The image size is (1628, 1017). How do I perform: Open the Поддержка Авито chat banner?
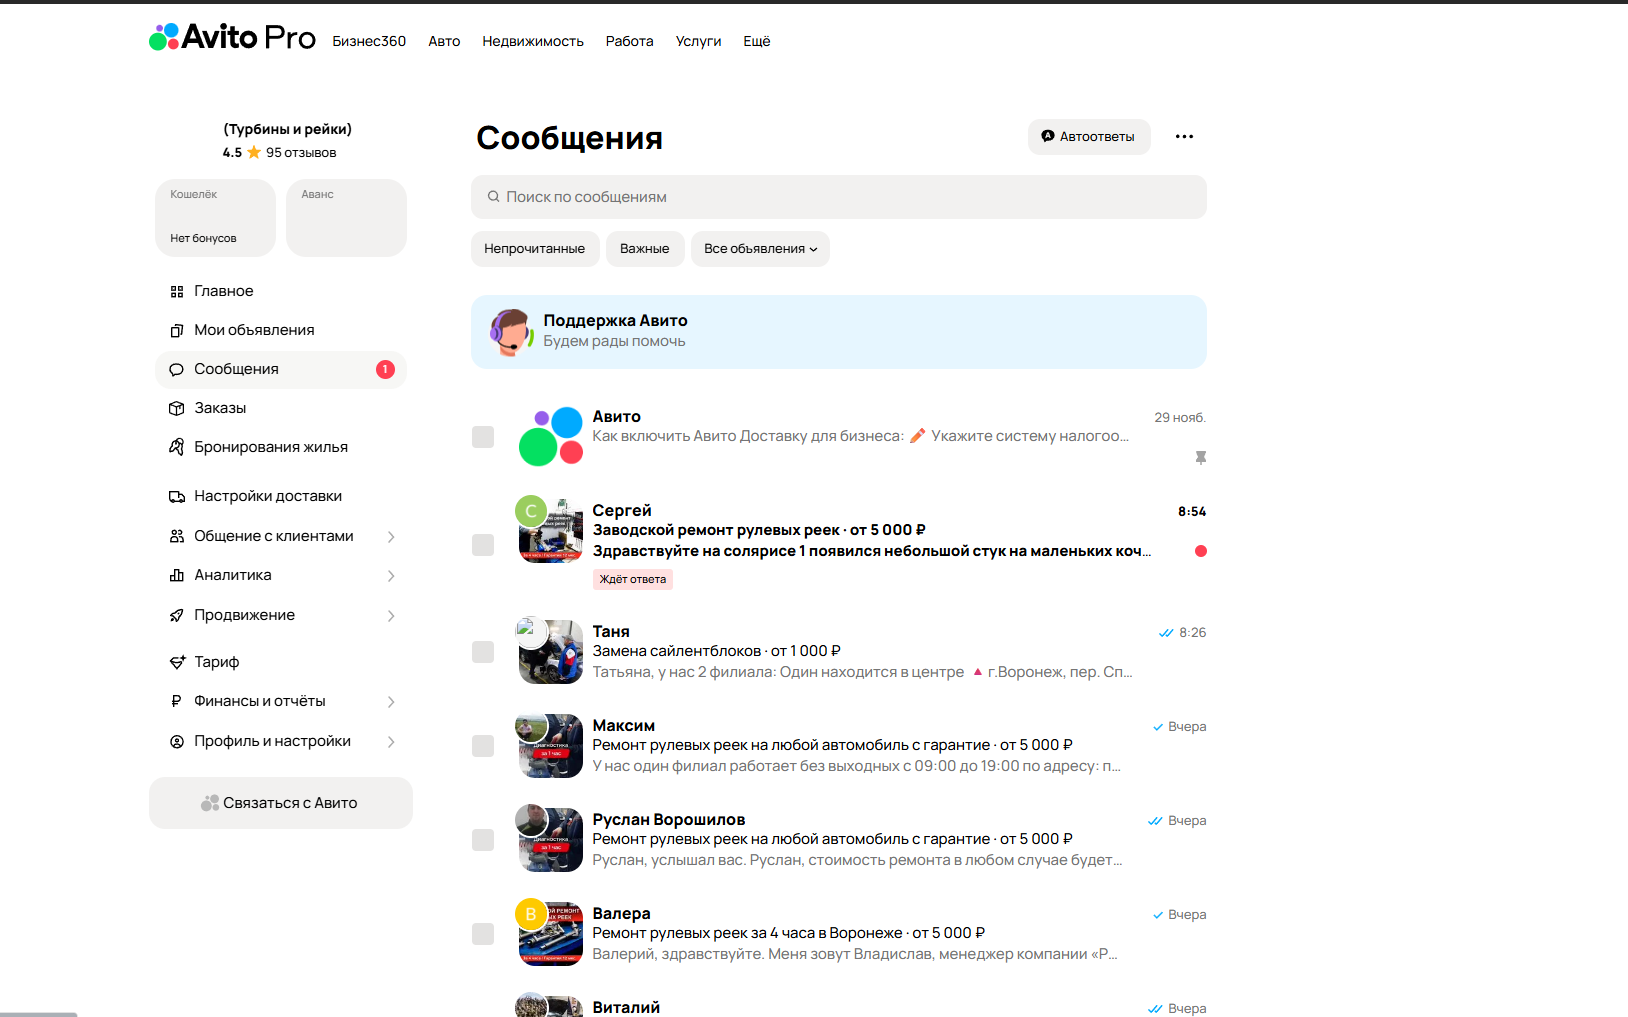pos(839,332)
